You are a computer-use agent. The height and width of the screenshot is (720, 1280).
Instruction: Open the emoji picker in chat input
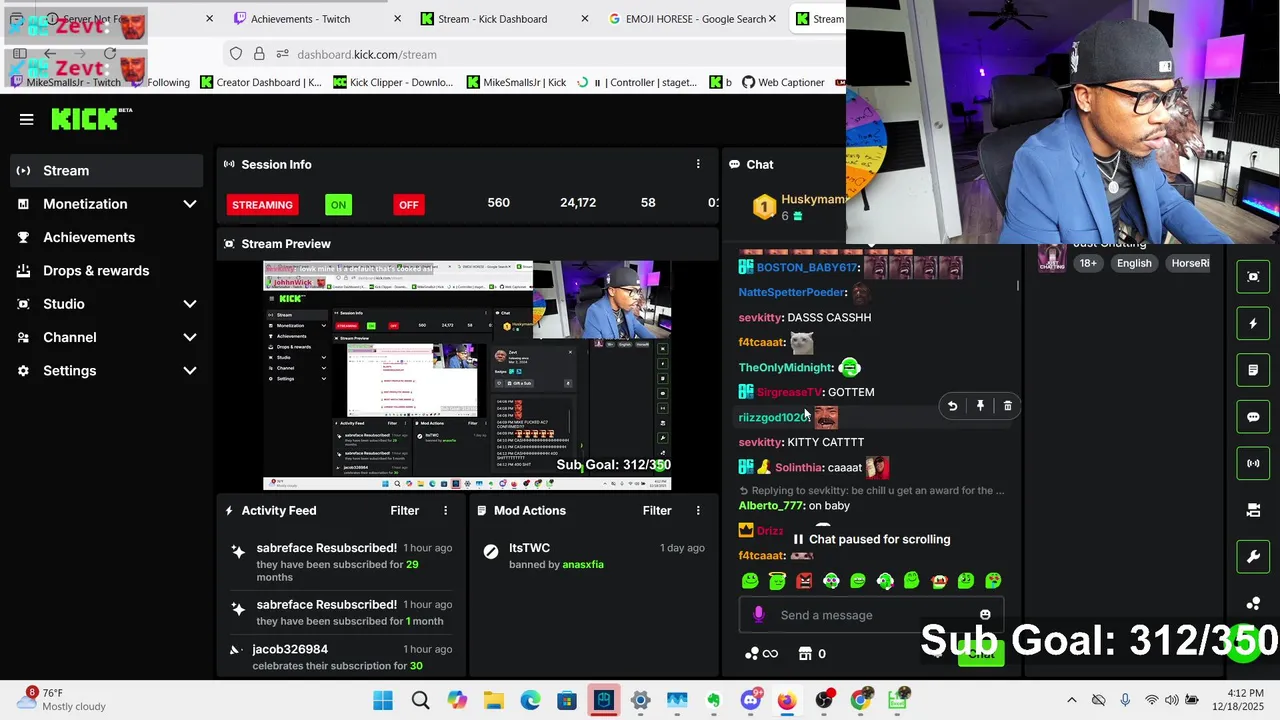point(985,615)
